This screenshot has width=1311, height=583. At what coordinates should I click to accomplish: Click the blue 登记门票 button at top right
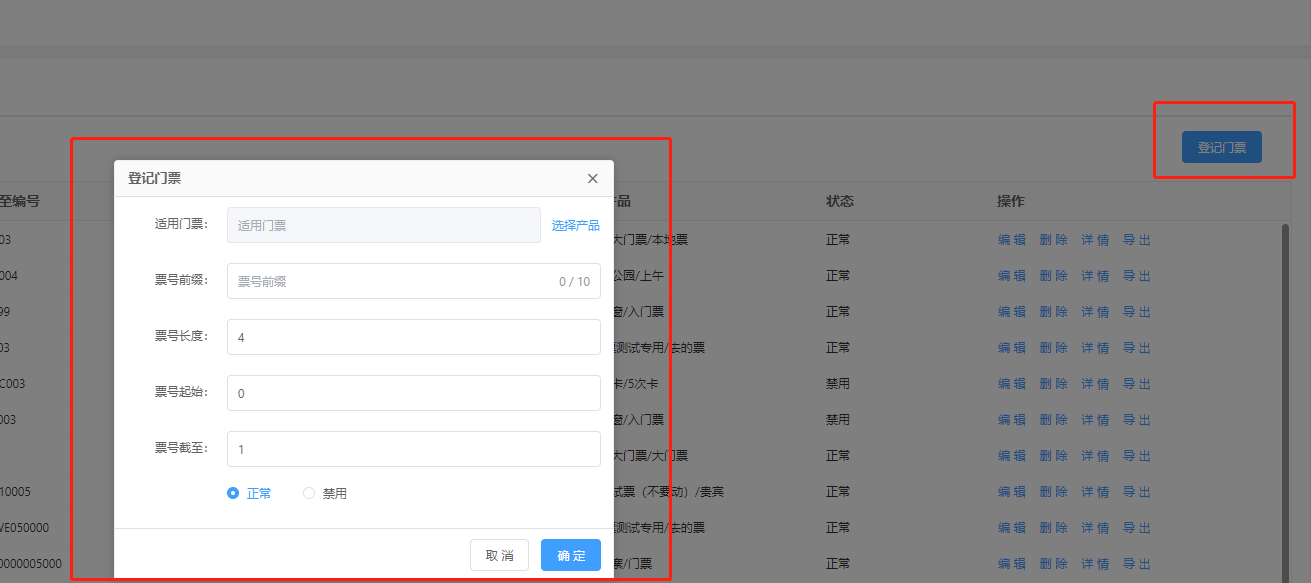pyautogui.click(x=1221, y=147)
